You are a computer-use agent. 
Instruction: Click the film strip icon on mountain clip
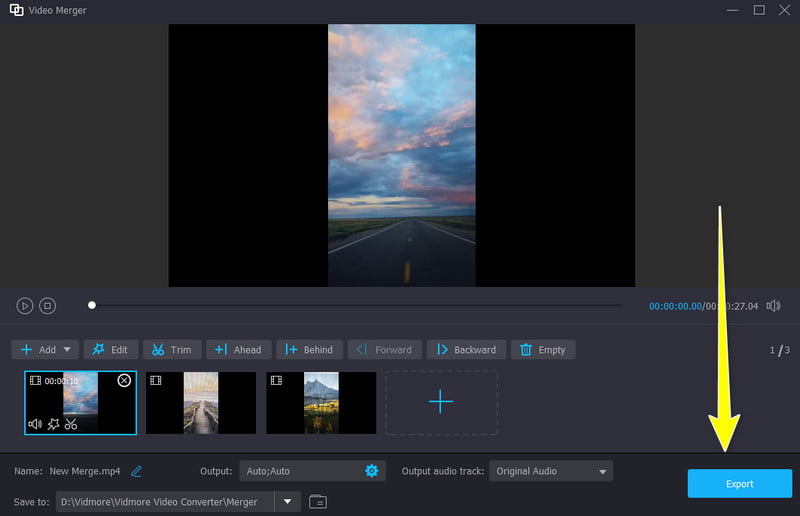click(276, 380)
